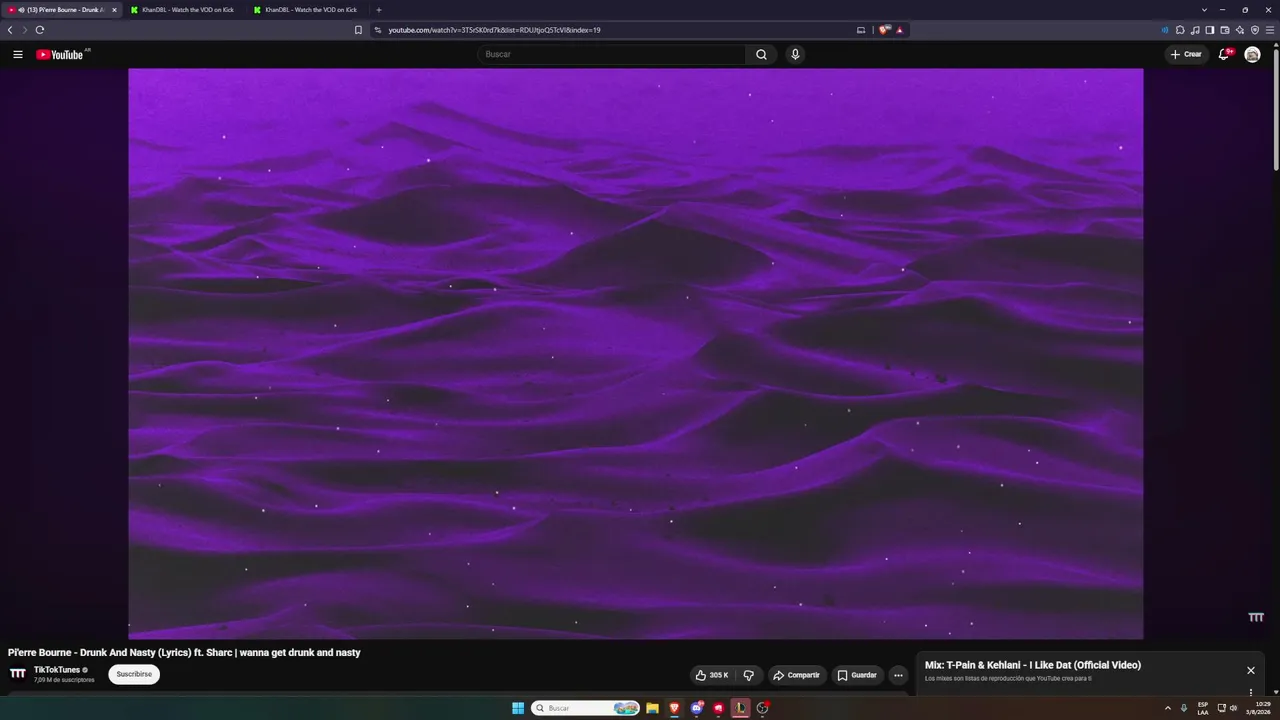
Task: Open Brave Rewards triangle icon
Action: click(900, 30)
